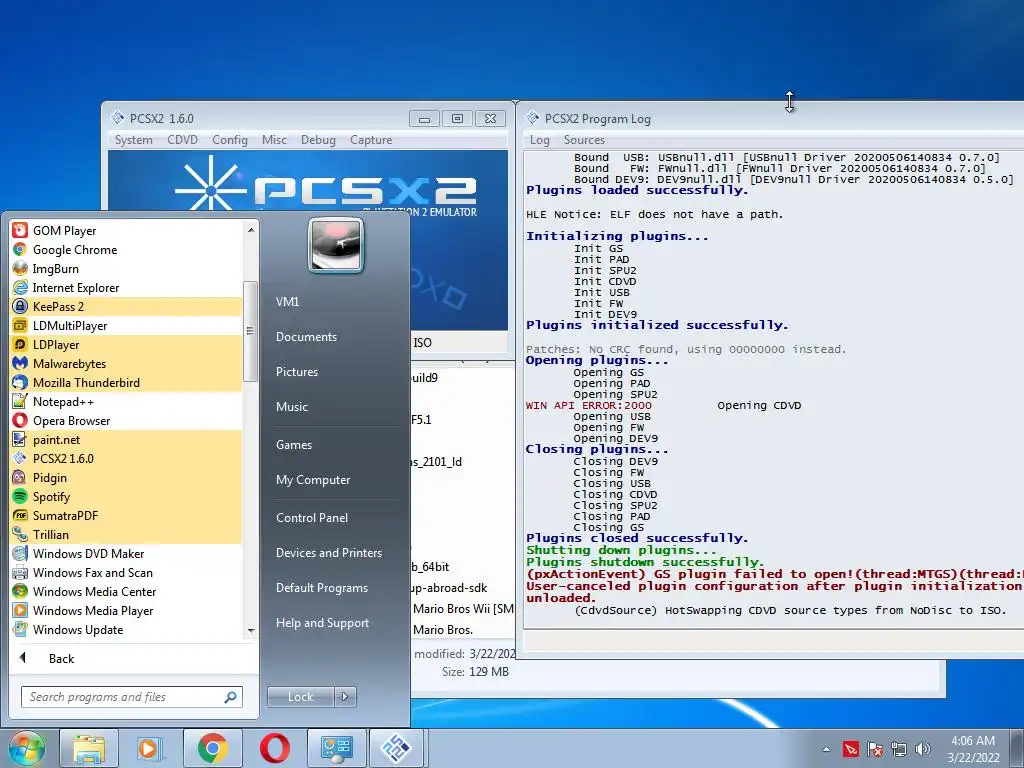Screen dimensions: 1024x768
Task: Click the Search programs and files box
Action: (x=131, y=697)
